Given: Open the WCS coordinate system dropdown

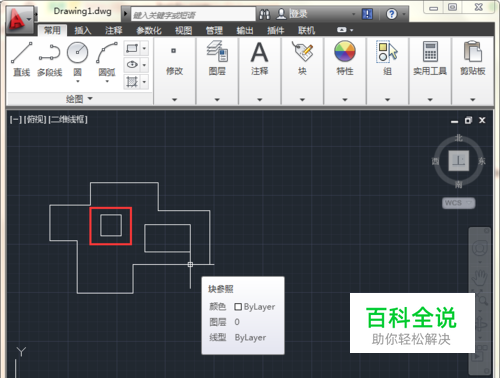Looking at the screenshot, I should coord(459,203).
